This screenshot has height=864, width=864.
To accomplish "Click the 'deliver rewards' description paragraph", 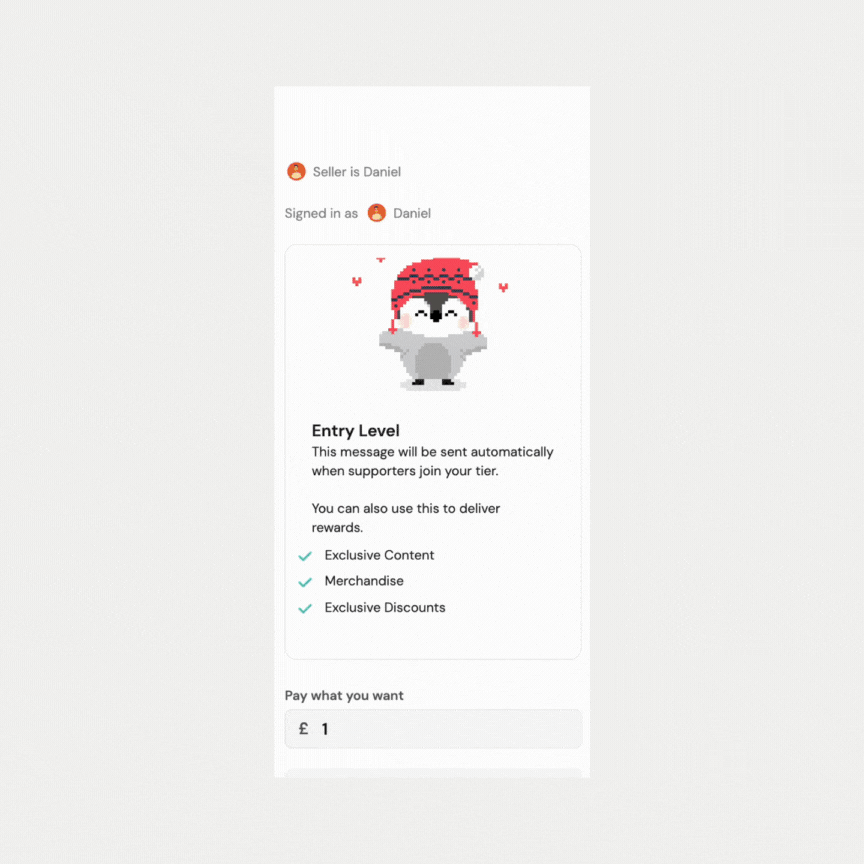I will [406, 517].
